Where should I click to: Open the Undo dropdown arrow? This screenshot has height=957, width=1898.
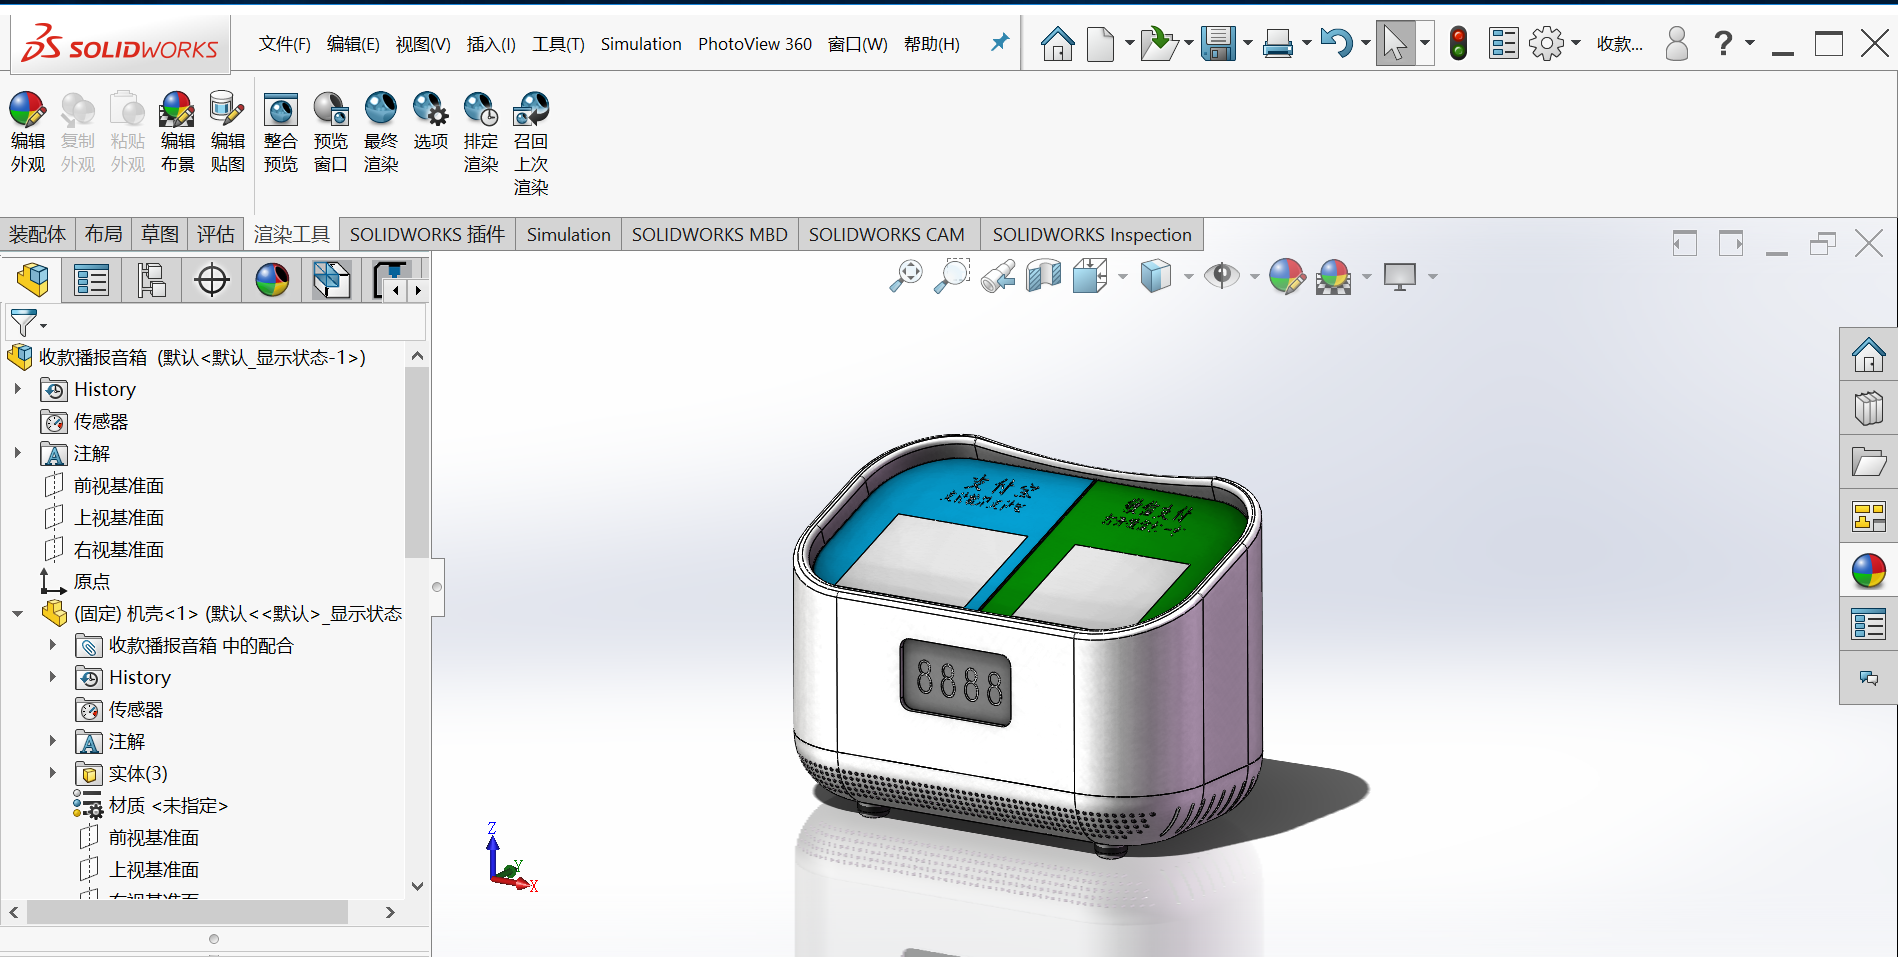[1366, 44]
